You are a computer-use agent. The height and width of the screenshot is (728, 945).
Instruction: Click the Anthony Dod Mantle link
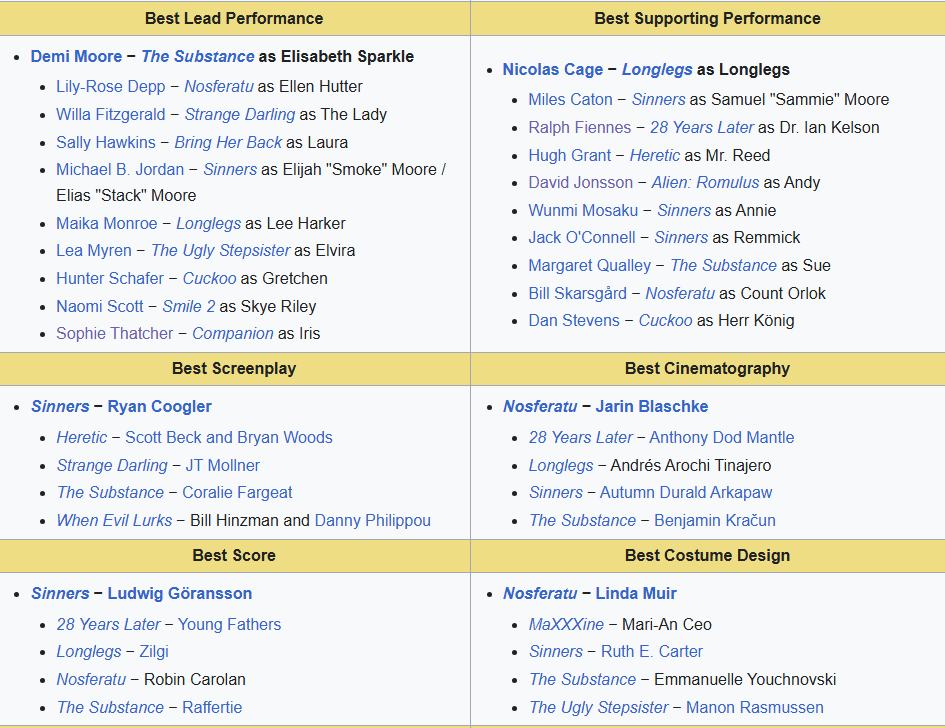point(721,438)
